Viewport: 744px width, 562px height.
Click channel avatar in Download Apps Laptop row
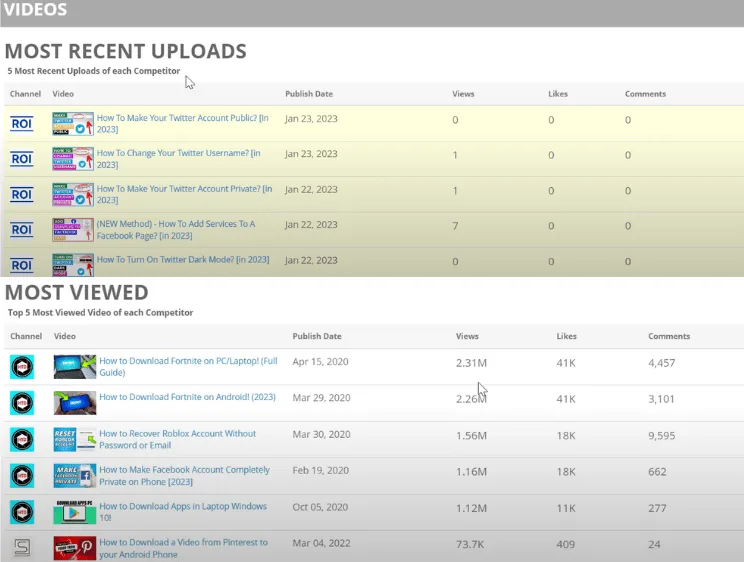[22, 512]
